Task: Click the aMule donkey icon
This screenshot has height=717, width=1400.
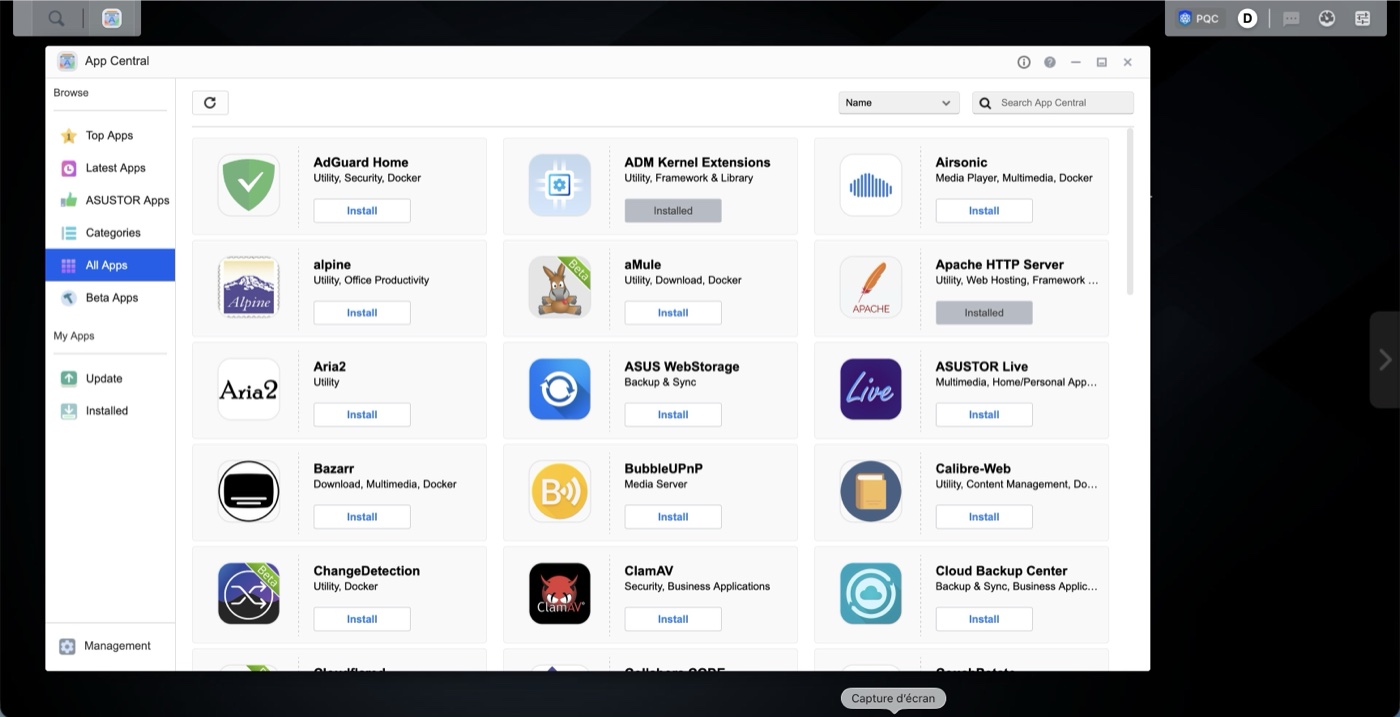Action: tap(560, 287)
